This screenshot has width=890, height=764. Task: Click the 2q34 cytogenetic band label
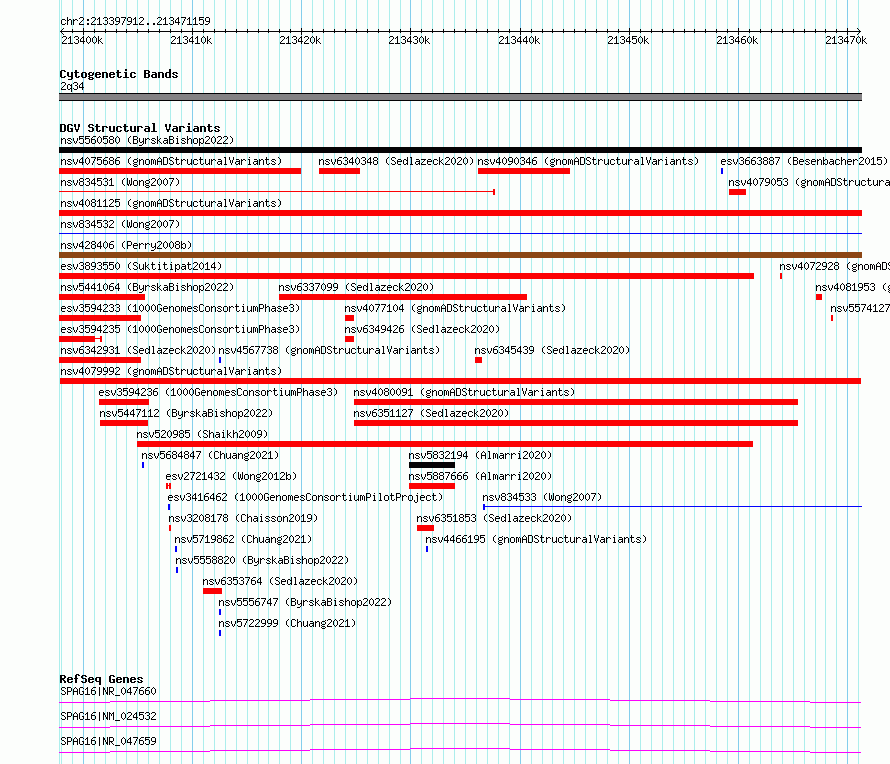pyautogui.click(x=72, y=86)
